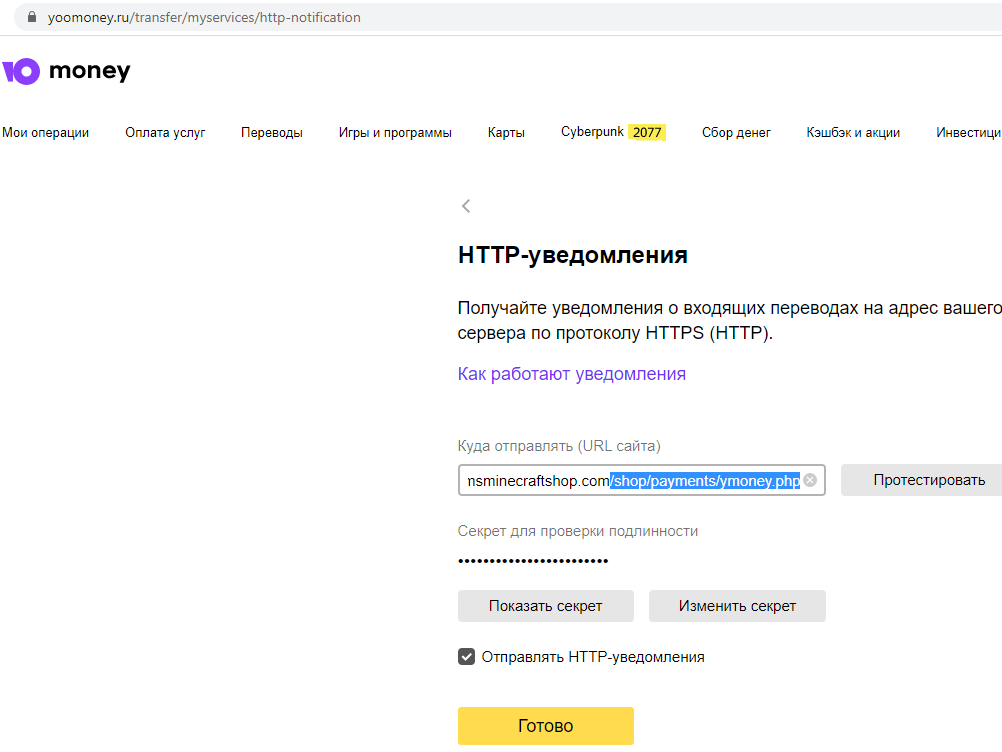Navigate to Сбор денег section
Screen dimensions: 1002x752
736,133
